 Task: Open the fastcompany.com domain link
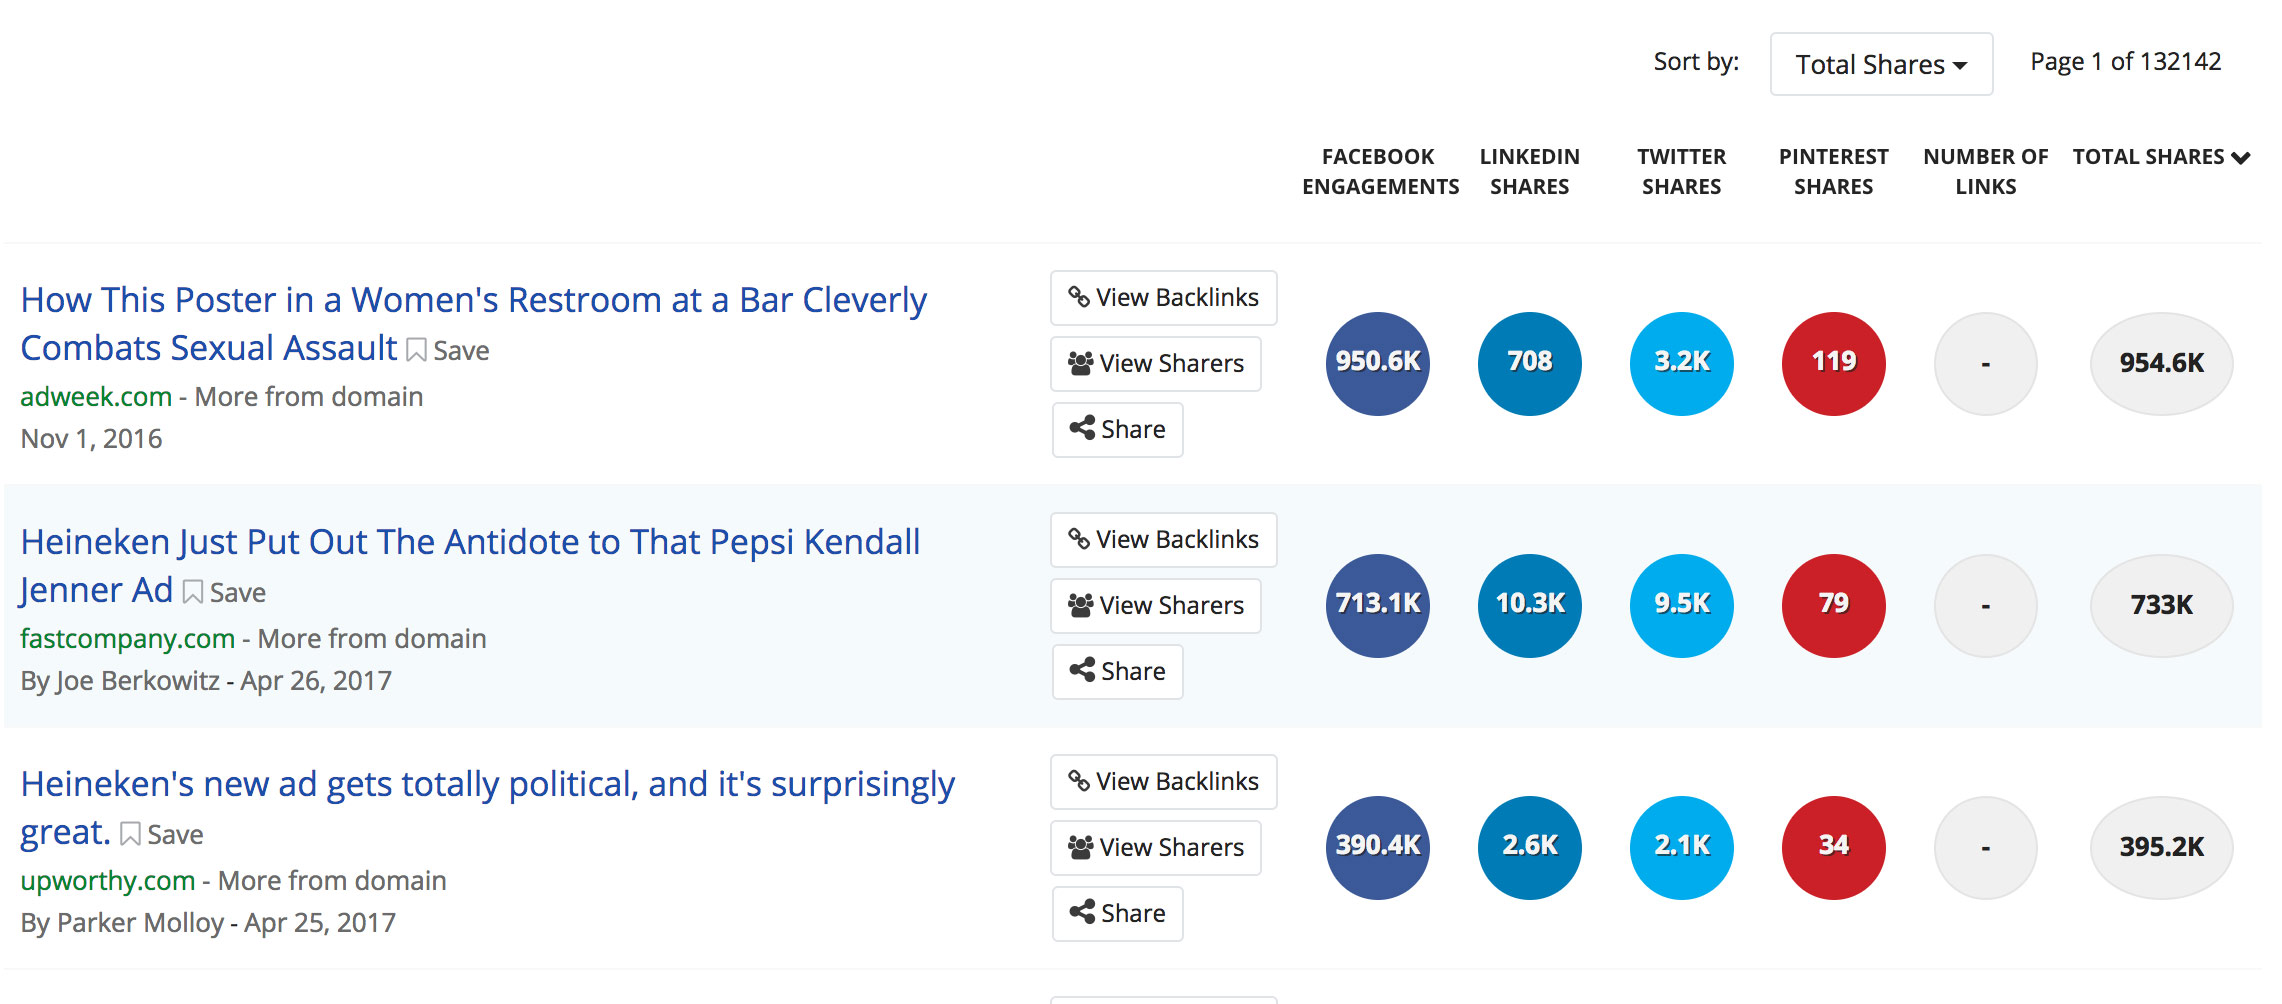[127, 639]
